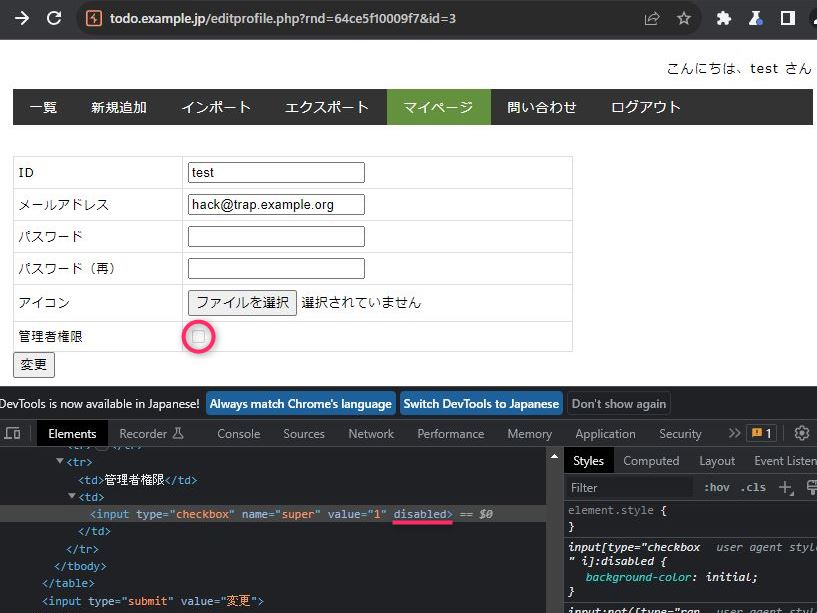Add new style rule plus icon
Image resolution: width=817 pixels, height=613 pixels.
pos(786,488)
